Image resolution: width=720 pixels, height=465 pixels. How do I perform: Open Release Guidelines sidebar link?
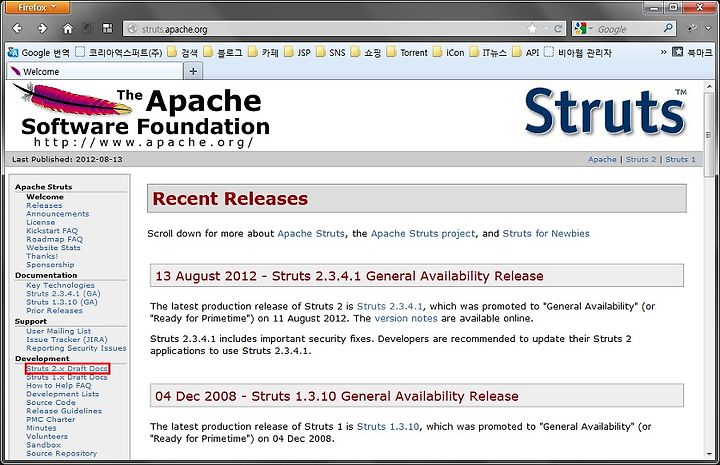pyautogui.click(x=64, y=411)
